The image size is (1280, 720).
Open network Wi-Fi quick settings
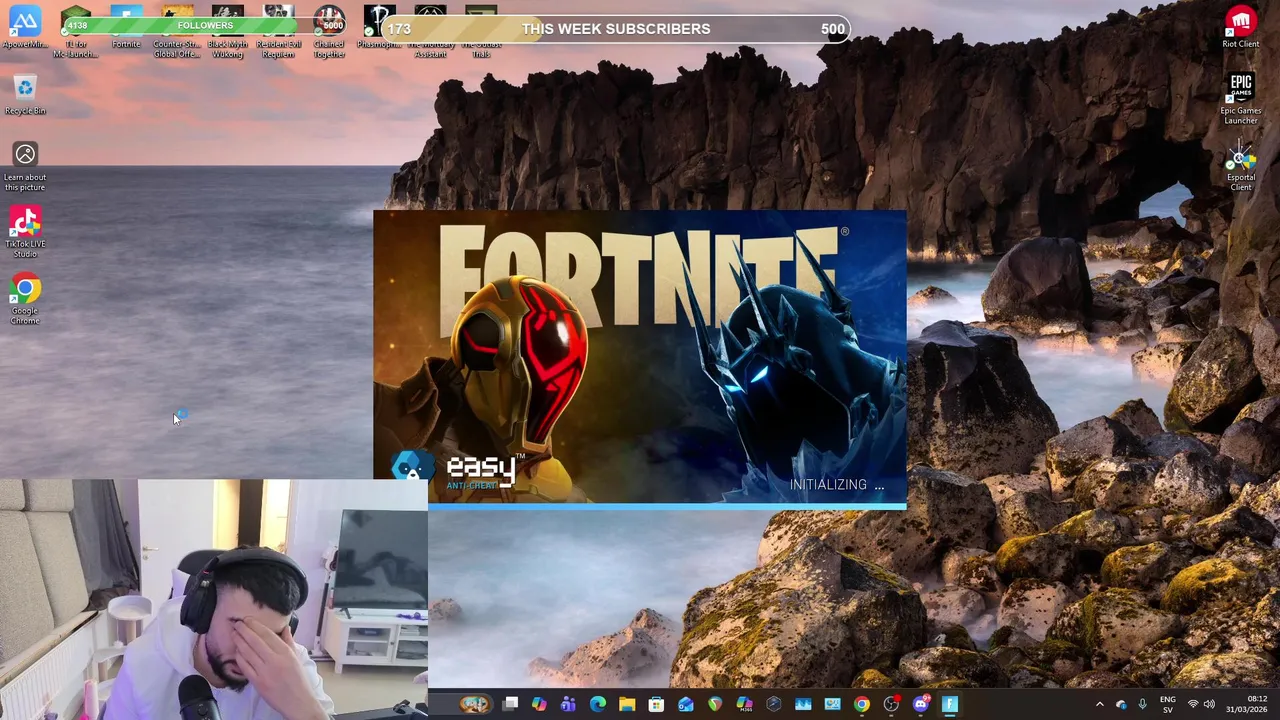[x=1192, y=705]
